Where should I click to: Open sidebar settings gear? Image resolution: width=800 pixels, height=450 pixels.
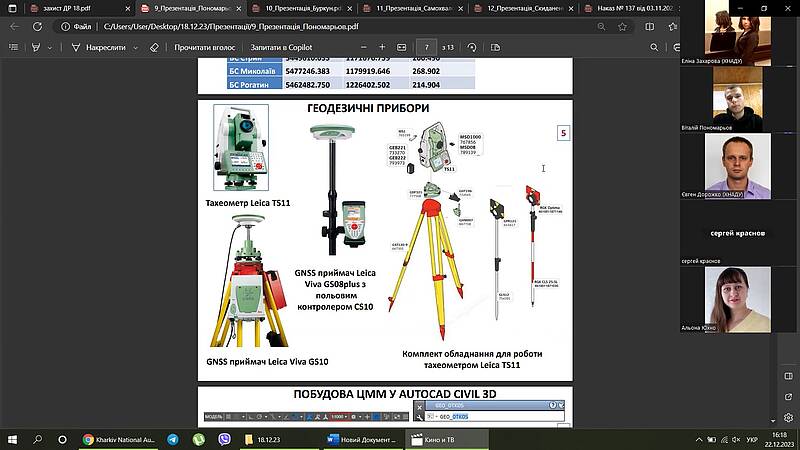[788, 417]
